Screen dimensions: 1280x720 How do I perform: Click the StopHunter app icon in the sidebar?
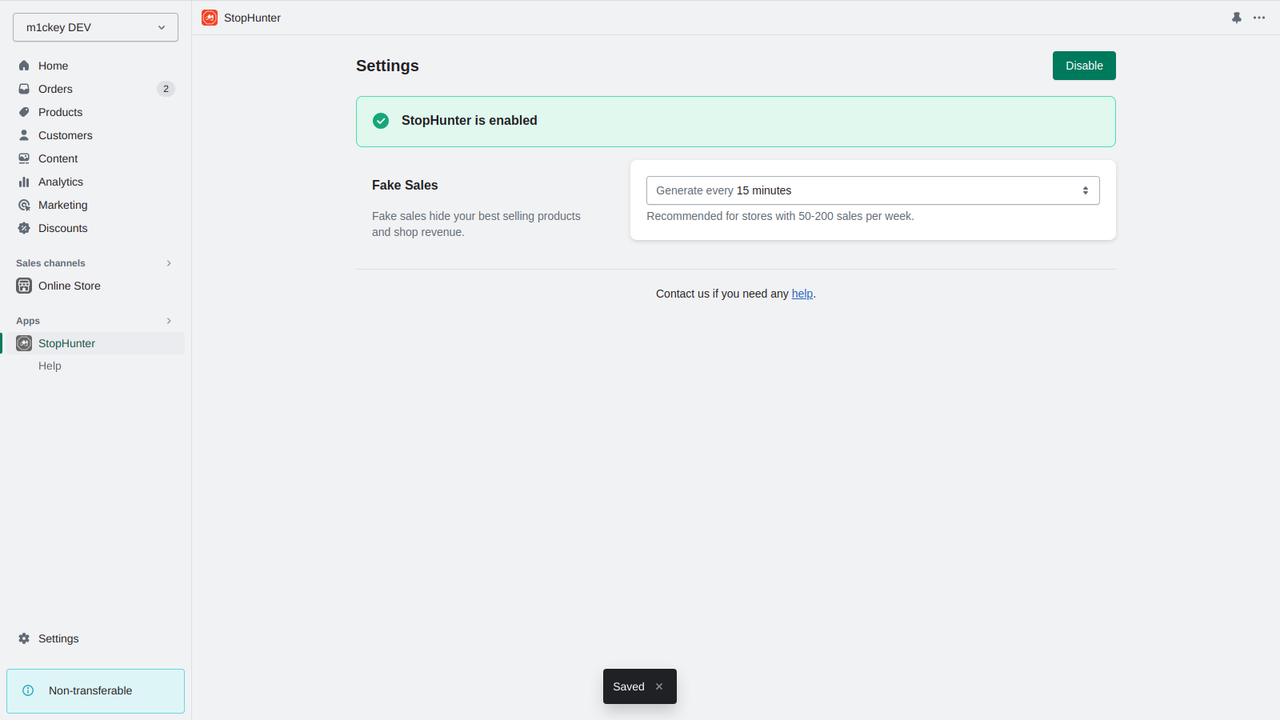24,343
